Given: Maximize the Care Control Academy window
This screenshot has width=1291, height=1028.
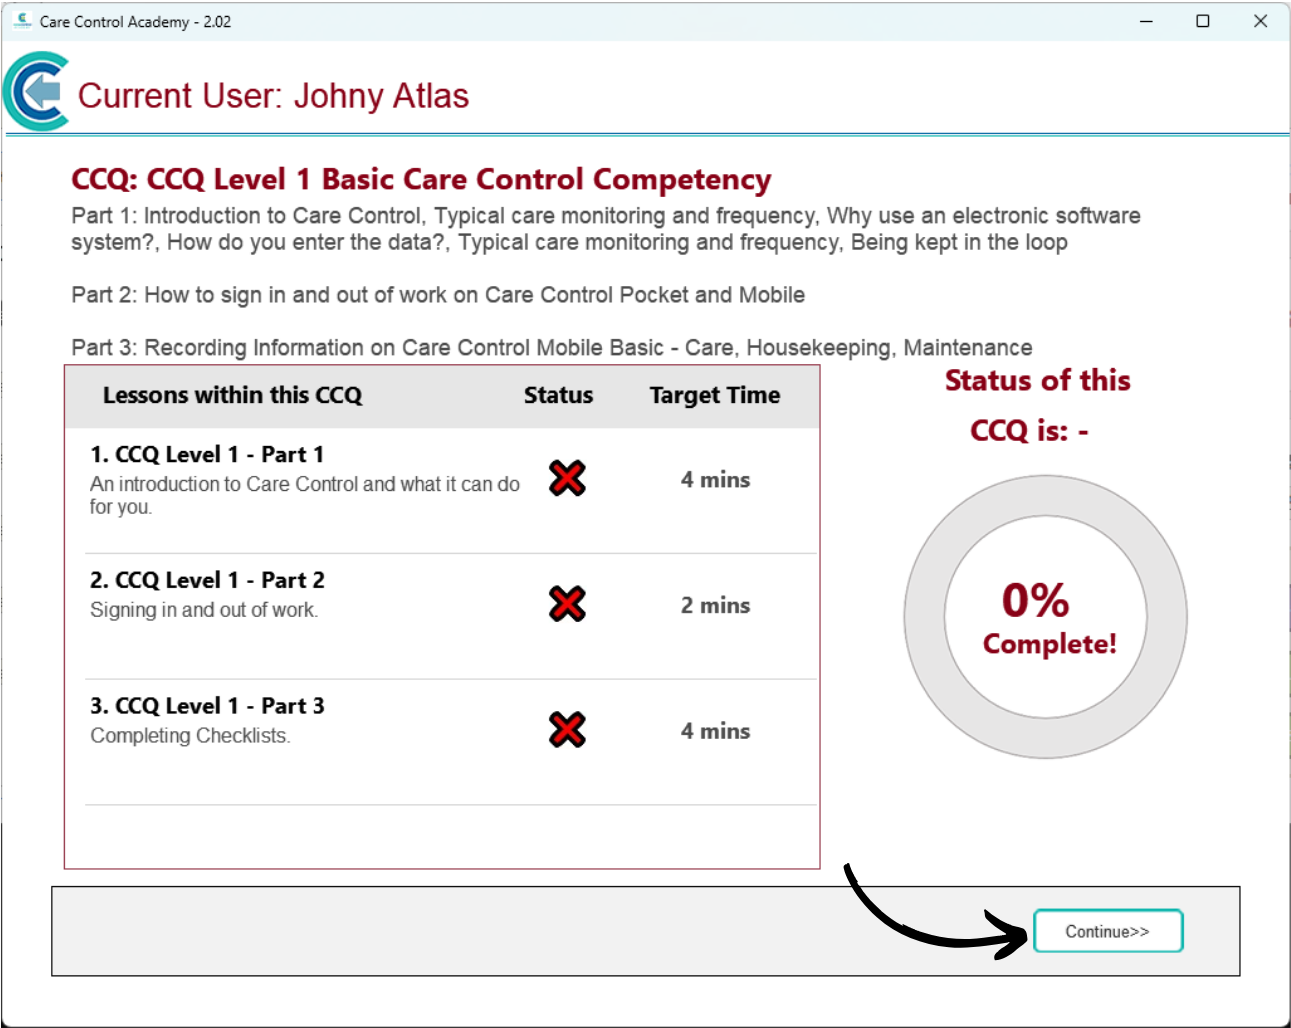Looking at the screenshot, I should (x=1203, y=21).
